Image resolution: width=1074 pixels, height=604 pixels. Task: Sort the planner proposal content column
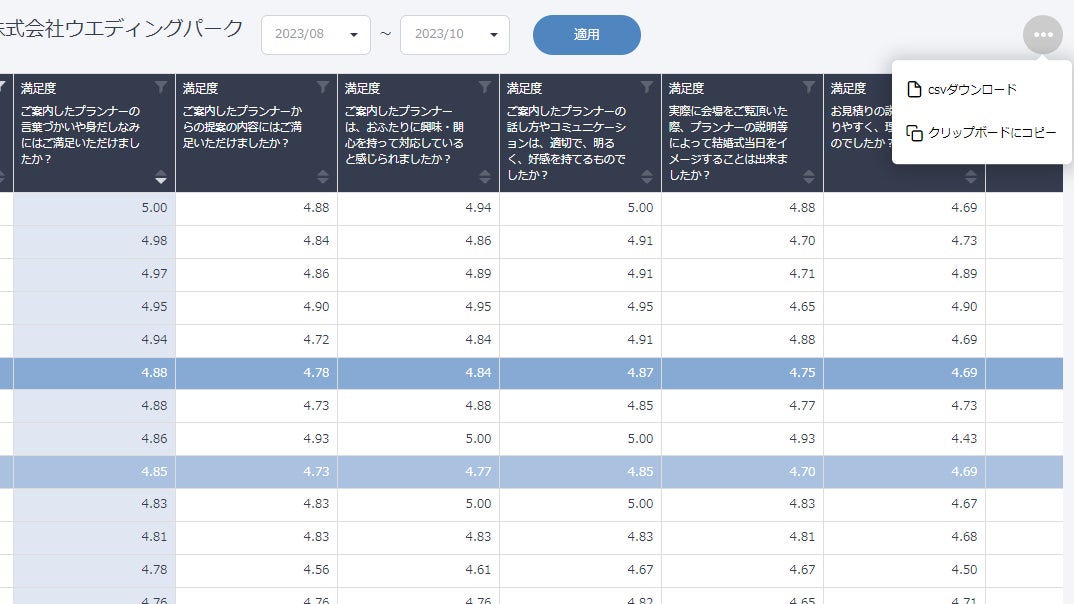tap(322, 177)
